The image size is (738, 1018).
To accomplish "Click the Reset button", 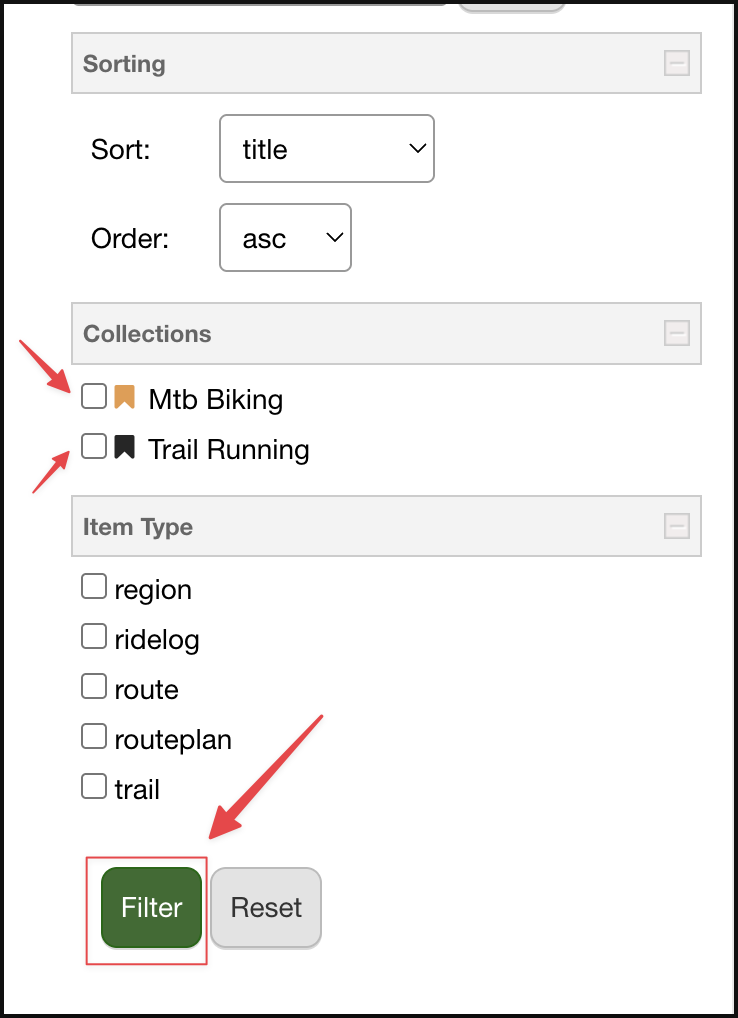I will click(266, 908).
